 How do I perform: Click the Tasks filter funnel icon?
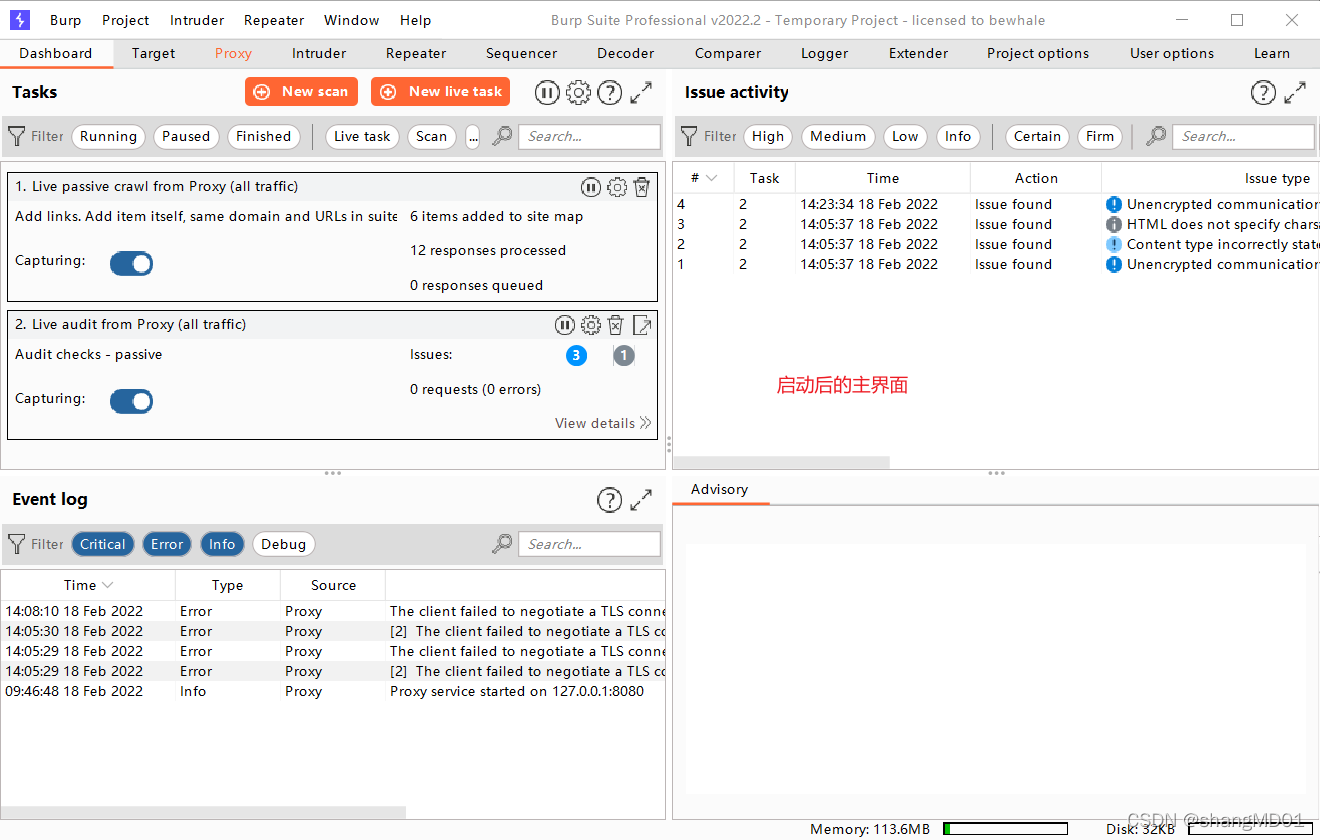17,136
